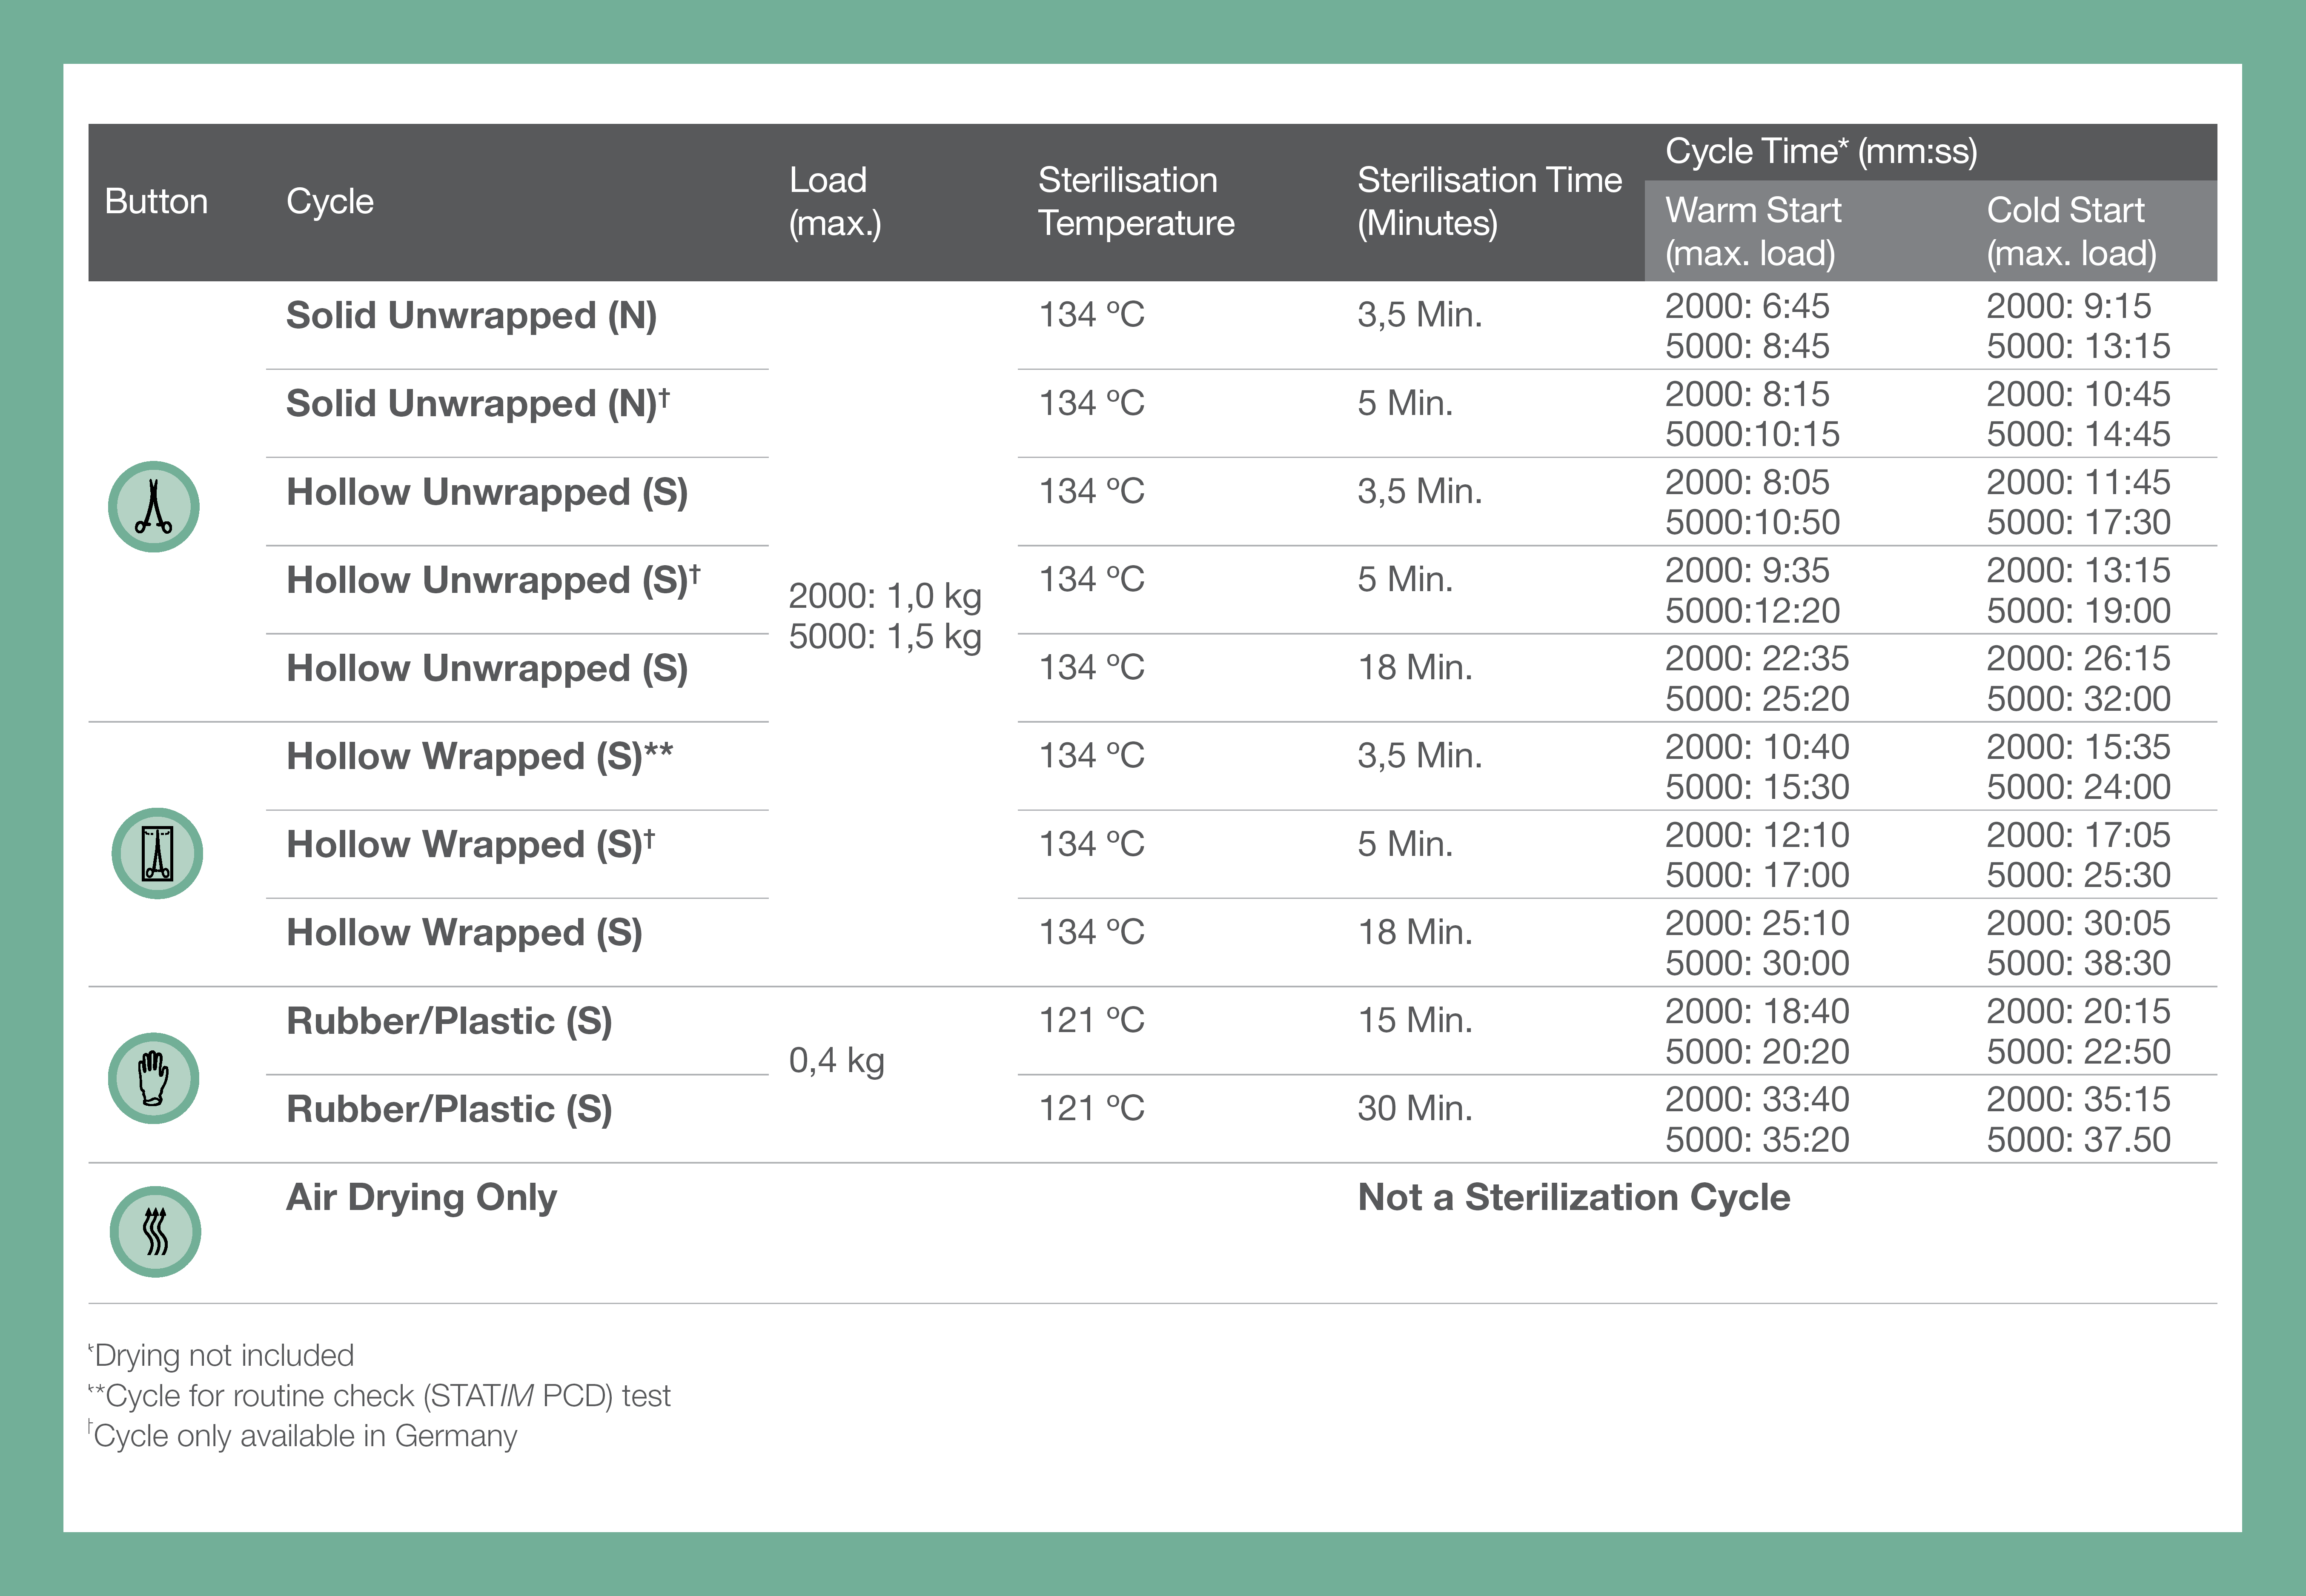
Task: Click the Load (max.) column header
Action: 834,201
